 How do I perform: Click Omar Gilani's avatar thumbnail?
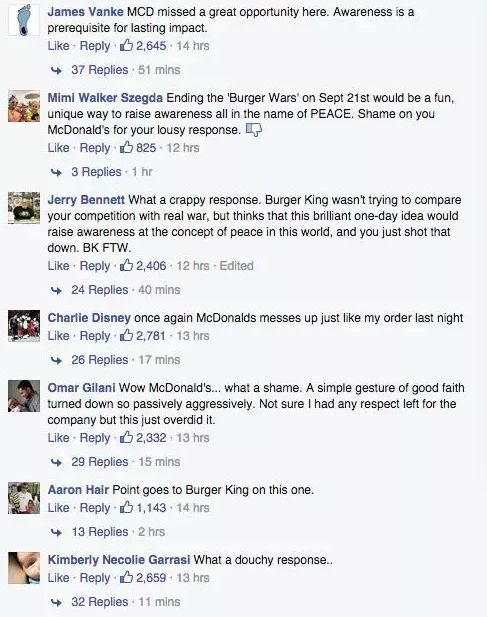coord(24,396)
